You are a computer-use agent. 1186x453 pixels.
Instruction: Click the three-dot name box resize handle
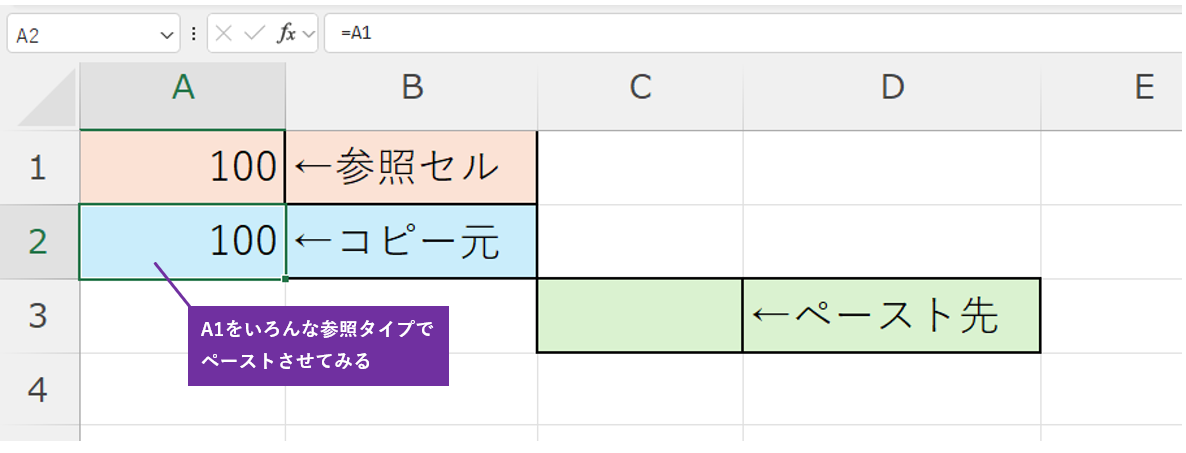(193, 33)
